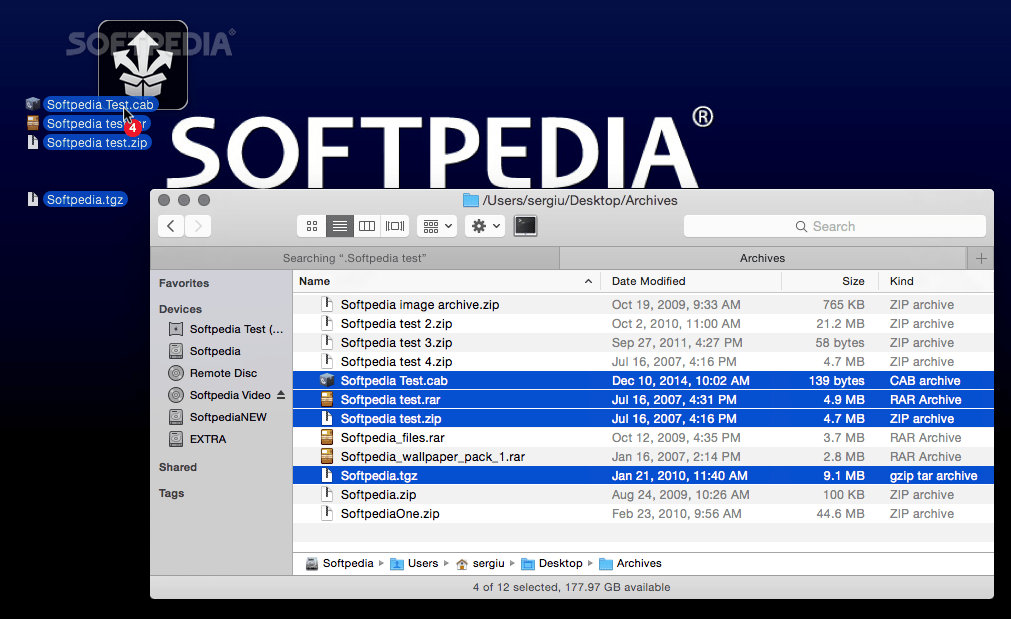Switch Finder to icon view
The image size is (1011, 619).
coord(312,226)
